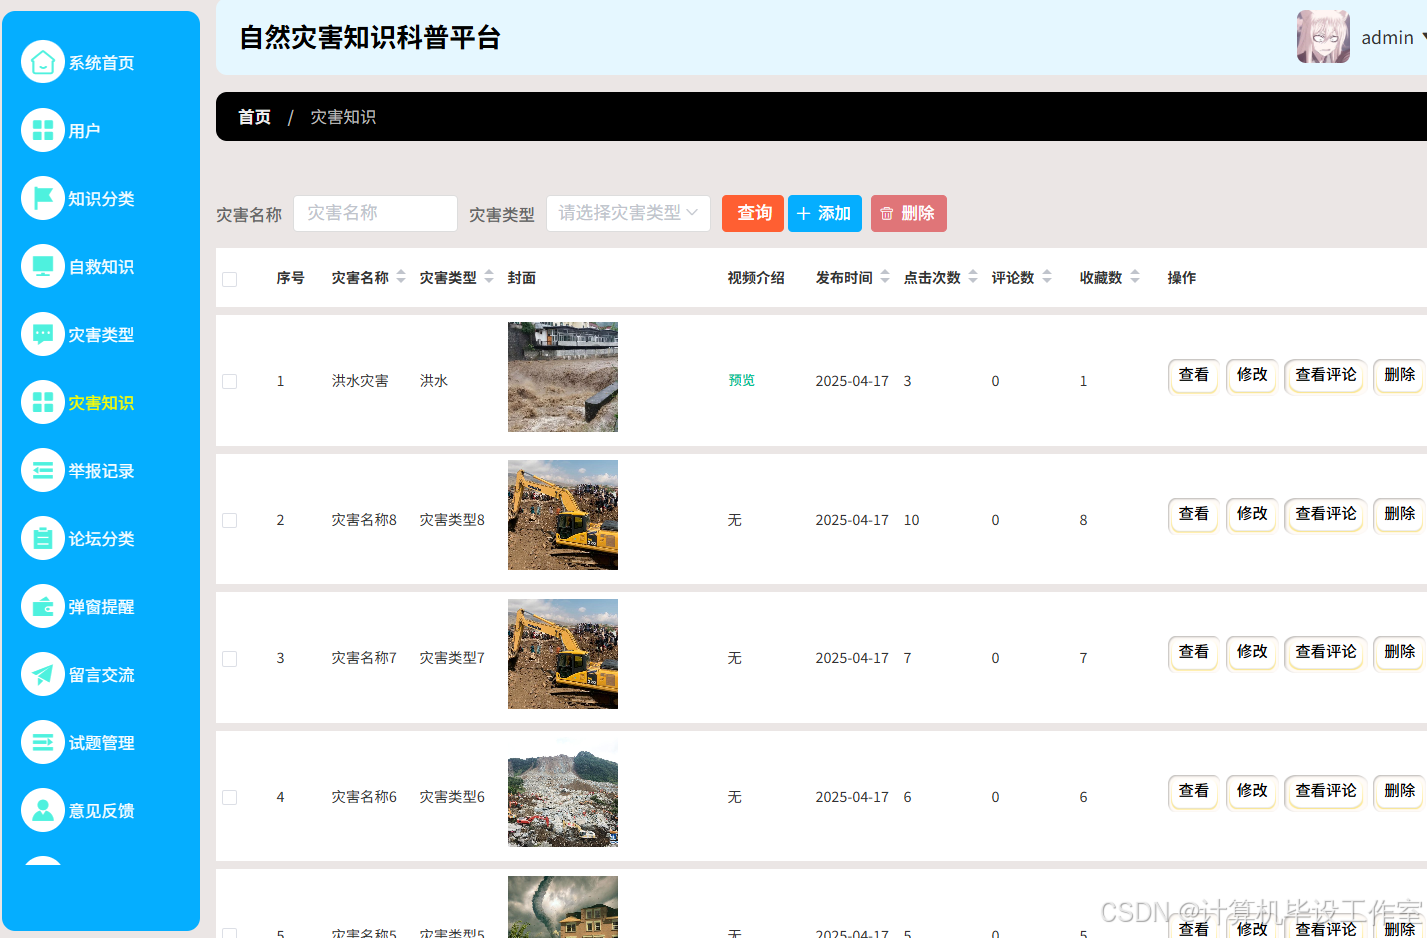1427x938 pixels.
Task: Click 修改 for 洪水灾害 row
Action: (1252, 375)
